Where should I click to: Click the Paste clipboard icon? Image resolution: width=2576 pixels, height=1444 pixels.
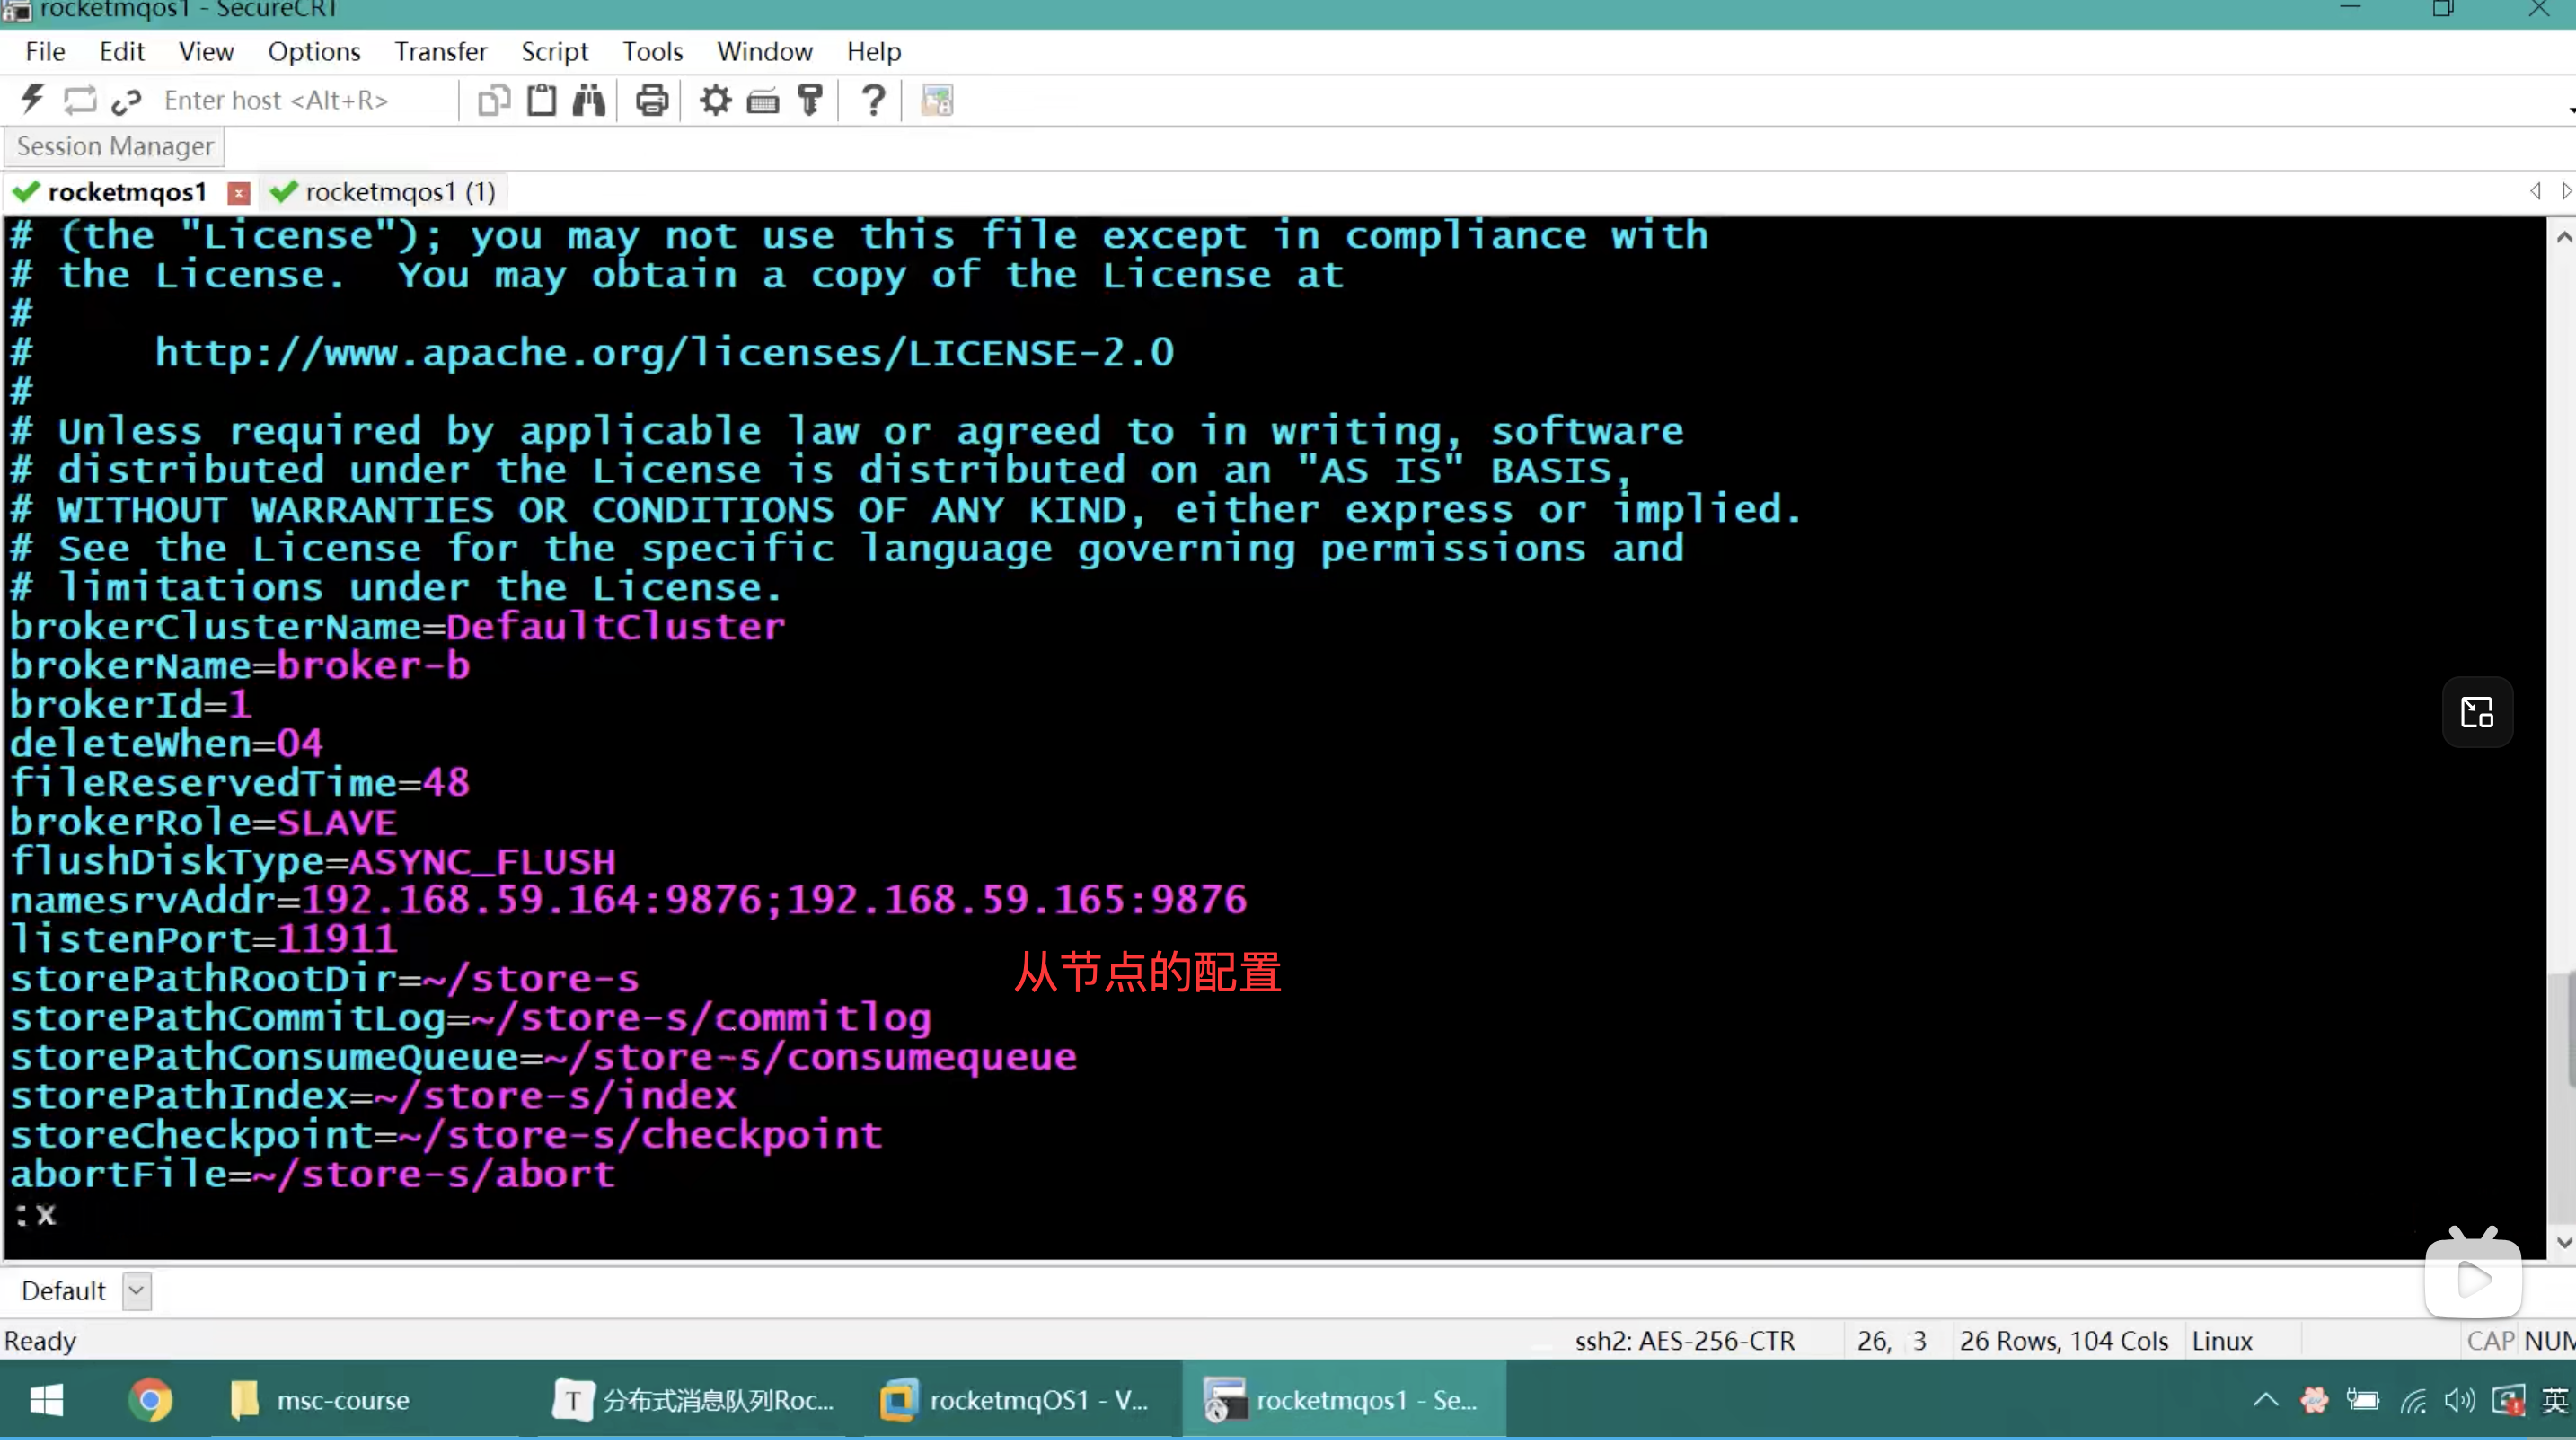(542, 100)
